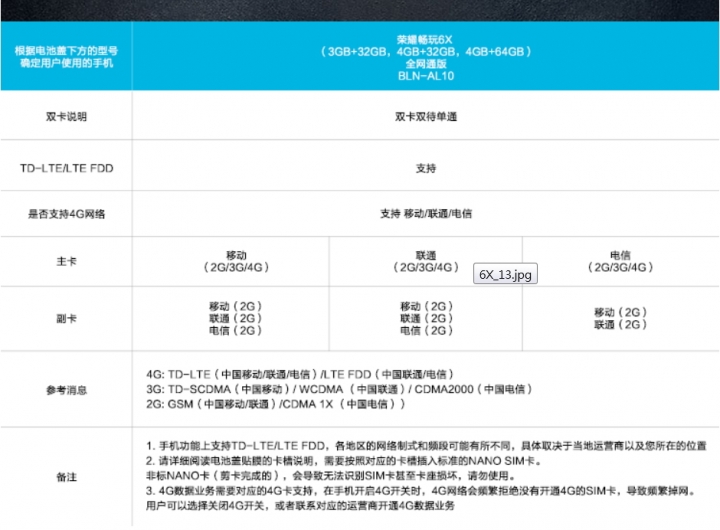This screenshot has height=530, width=720.
Task: Click the 是否支持4G网络 row label
Action: pyautogui.click(x=67, y=214)
